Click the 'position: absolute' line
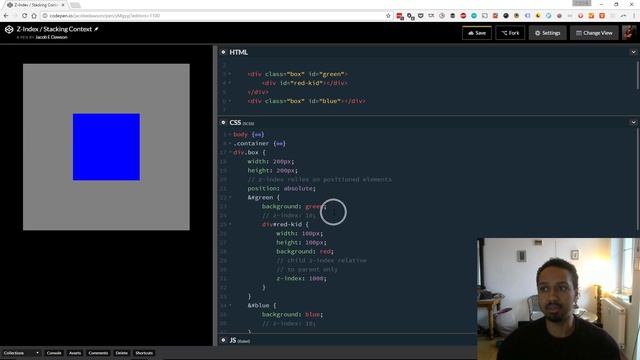Viewport: 640px width, 360px height. (282, 189)
